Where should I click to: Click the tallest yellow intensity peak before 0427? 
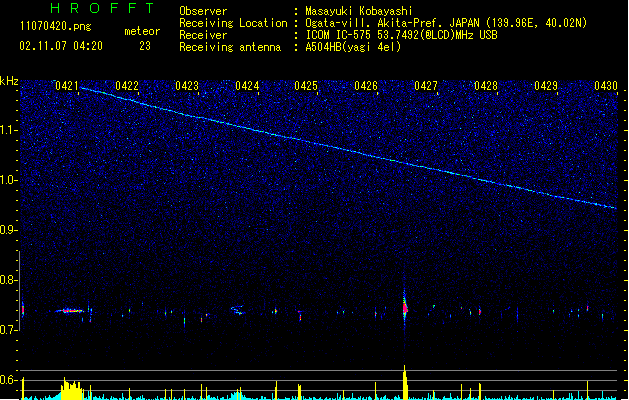tap(405, 382)
